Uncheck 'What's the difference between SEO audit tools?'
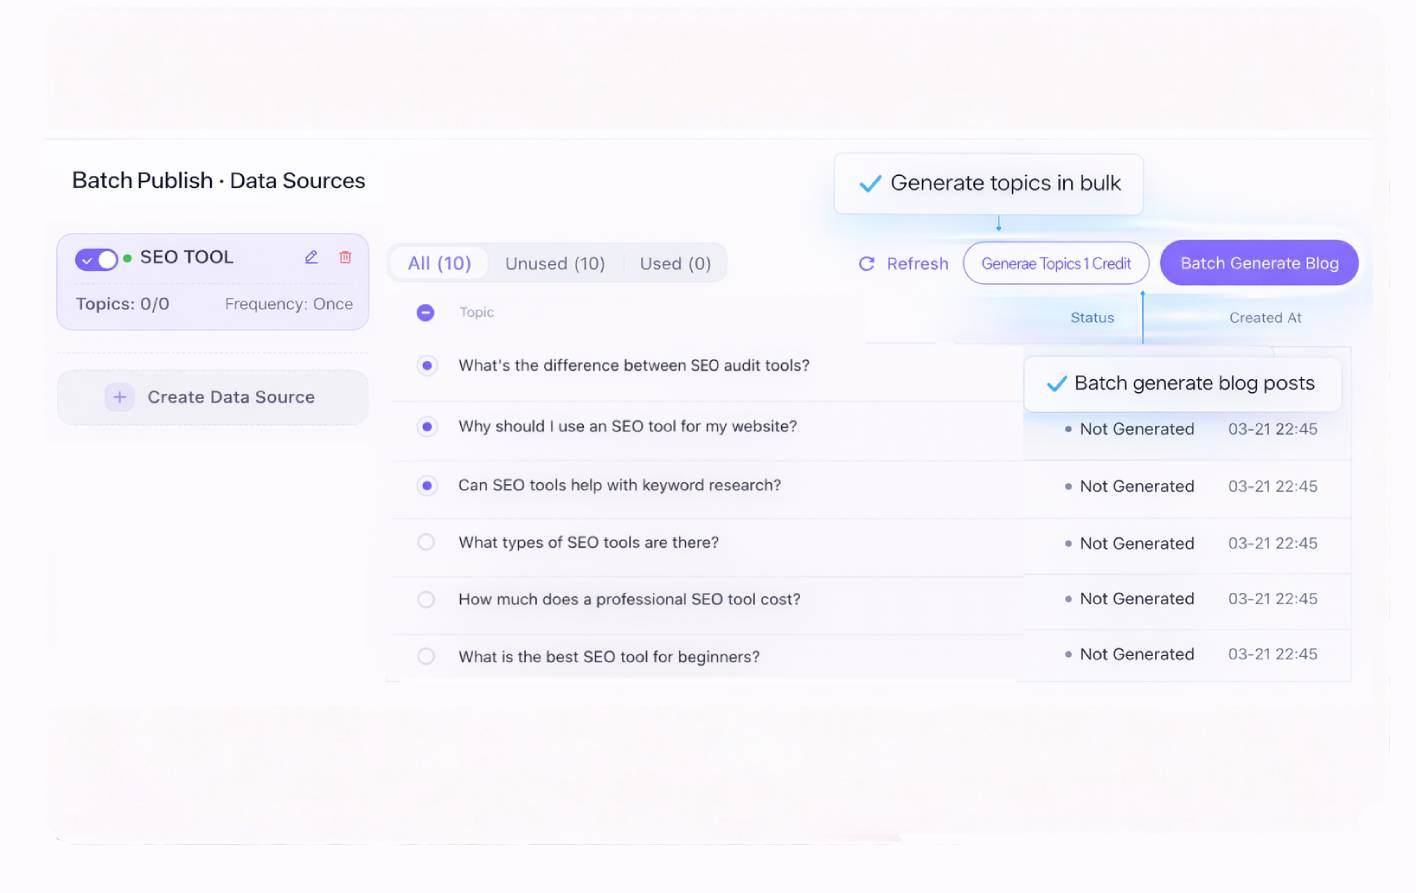Image resolution: width=1416 pixels, height=893 pixels. tap(427, 366)
